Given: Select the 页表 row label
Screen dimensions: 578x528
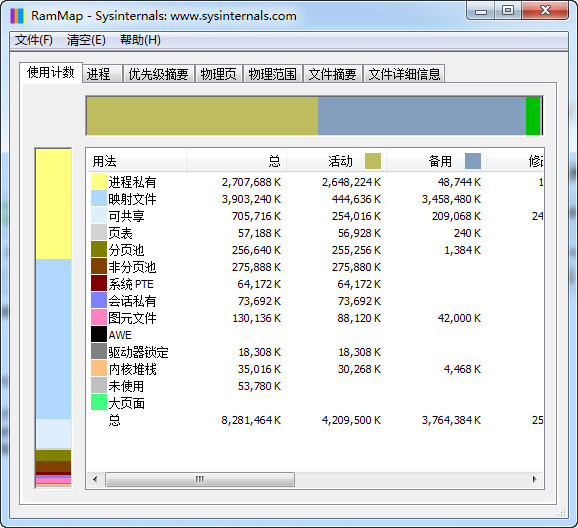Looking at the screenshot, I should click(x=120, y=233).
